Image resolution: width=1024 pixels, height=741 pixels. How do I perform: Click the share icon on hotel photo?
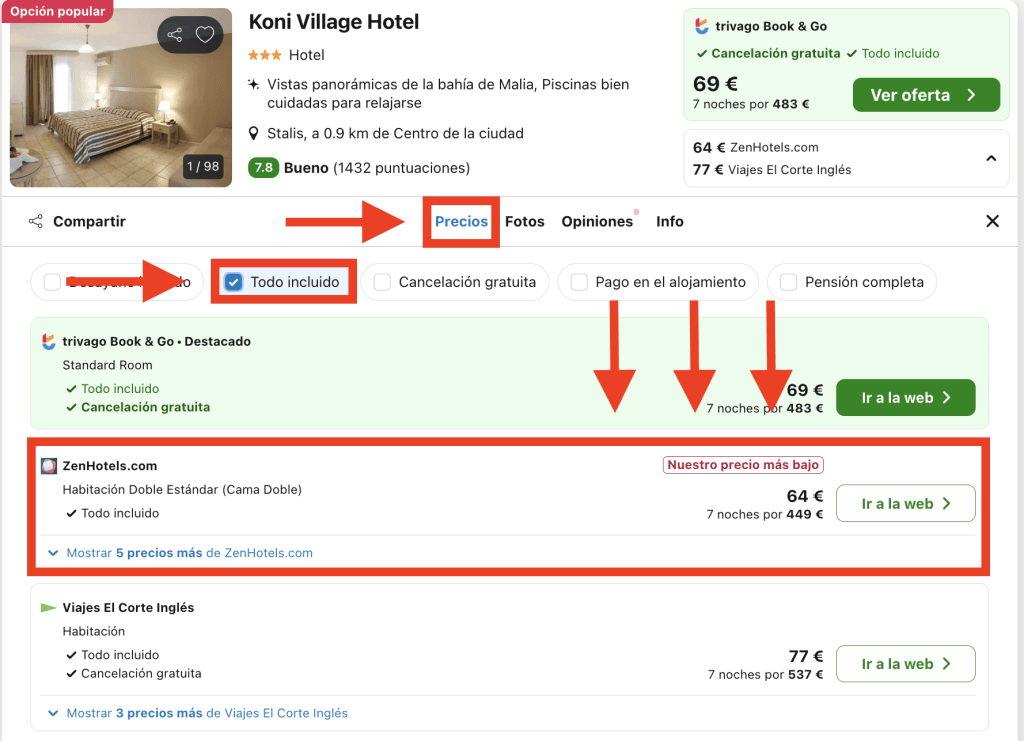175,35
